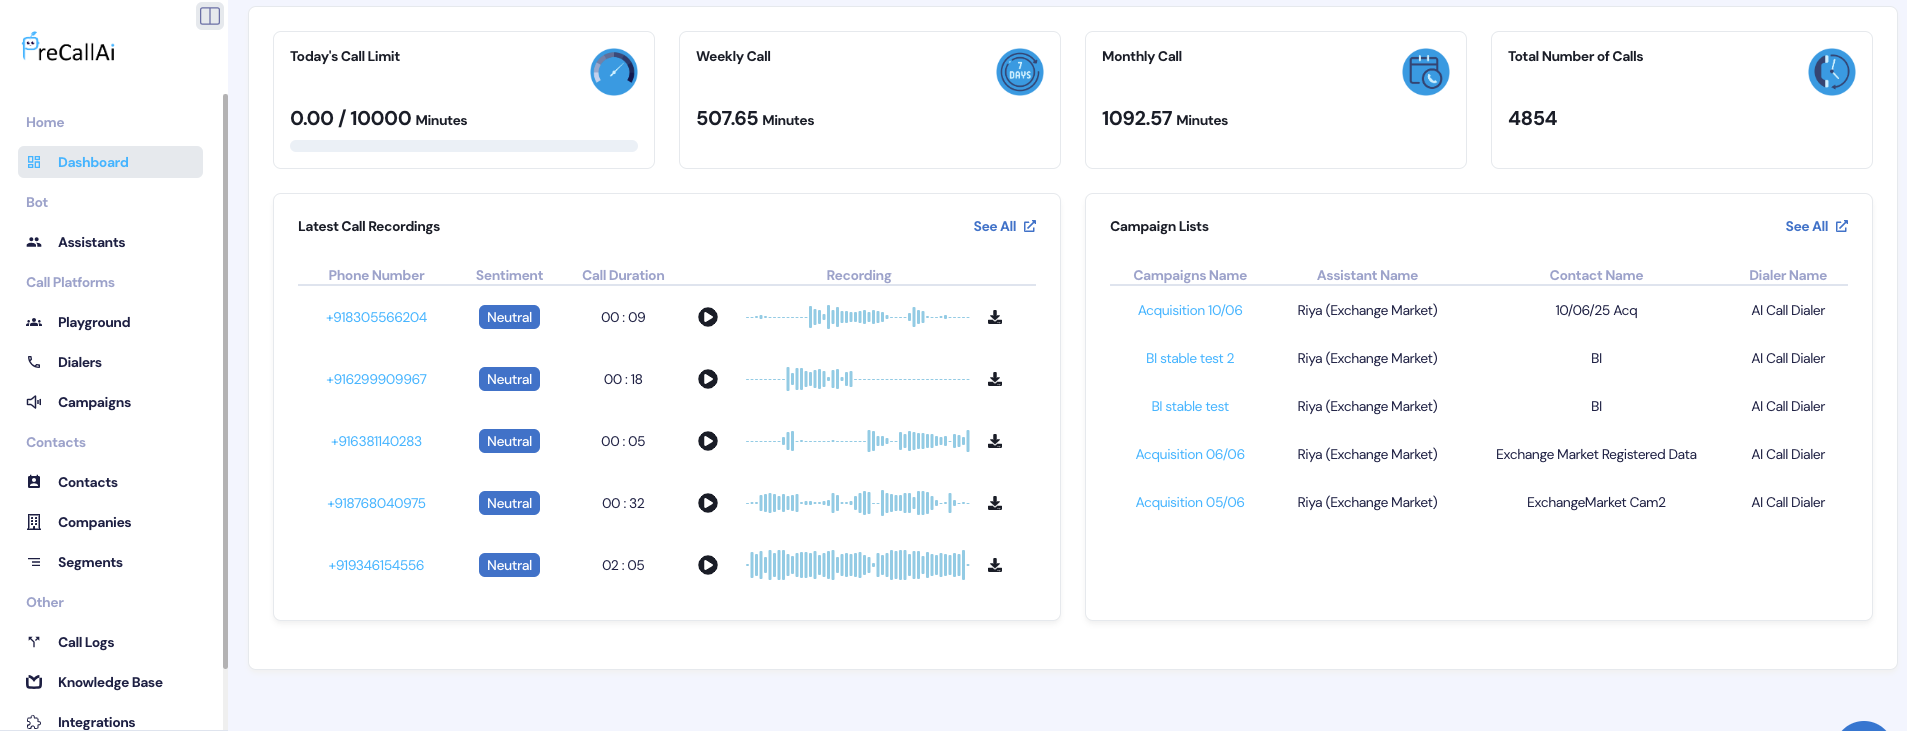The height and width of the screenshot is (731, 1907).
Task: Download the recording for +918768040975
Action: [995, 503]
